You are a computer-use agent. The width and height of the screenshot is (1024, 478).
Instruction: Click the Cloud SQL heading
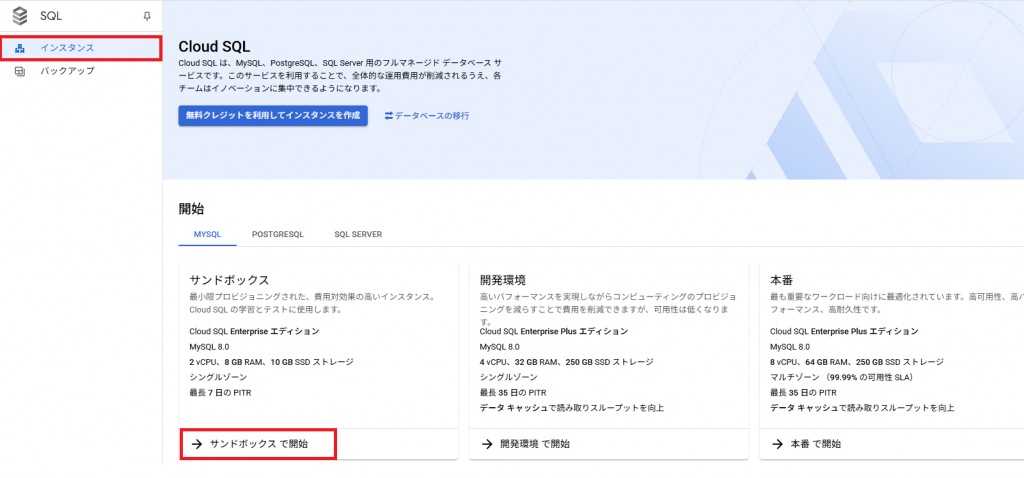[x=214, y=47]
